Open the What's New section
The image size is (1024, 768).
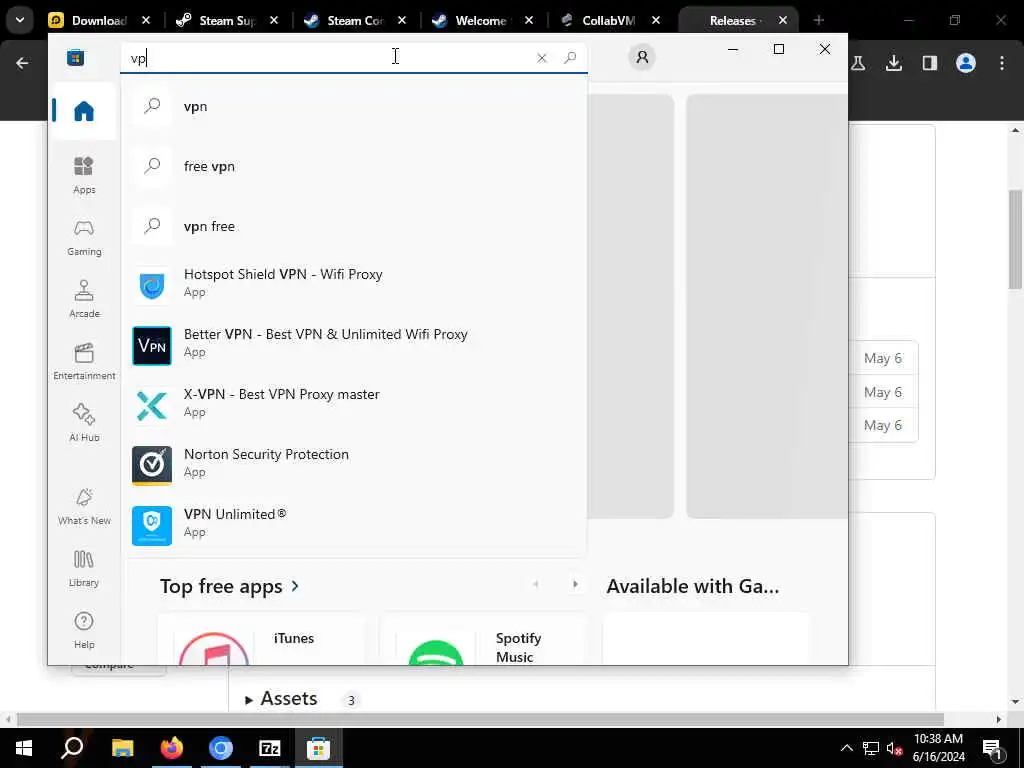pos(84,506)
